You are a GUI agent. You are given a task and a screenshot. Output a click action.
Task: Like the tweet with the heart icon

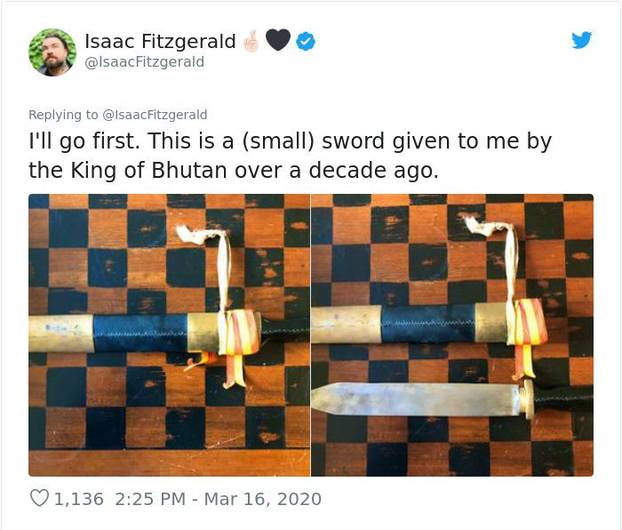point(40,498)
